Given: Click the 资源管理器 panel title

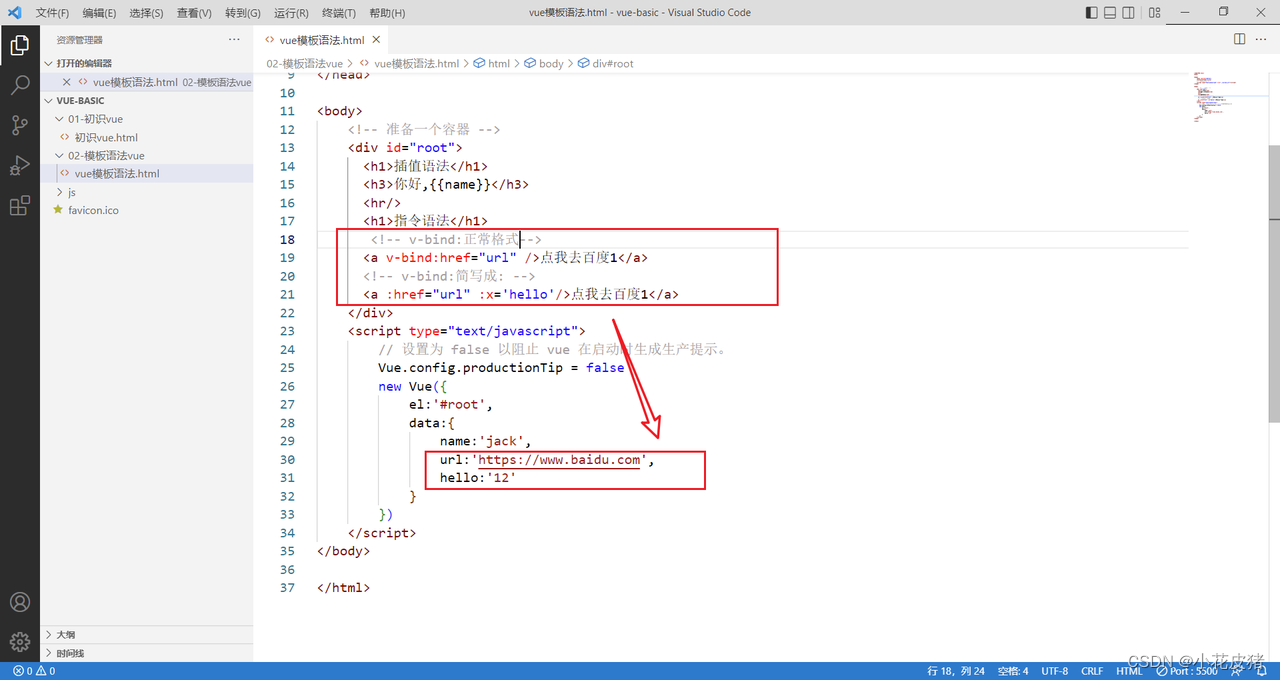Looking at the screenshot, I should click(x=80, y=40).
